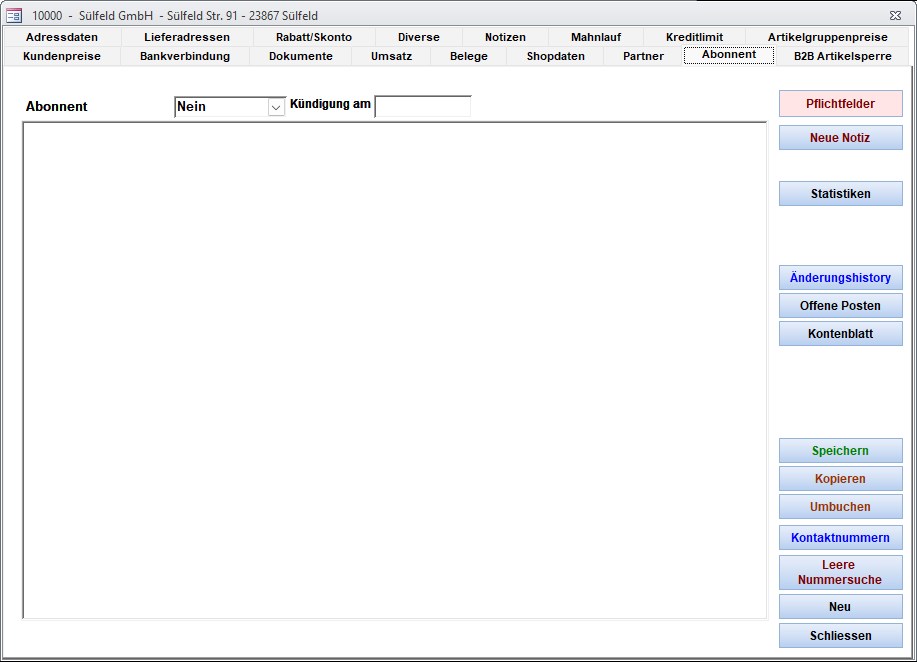Open Kontaktnummern
This screenshot has width=917, height=662.
pos(840,538)
